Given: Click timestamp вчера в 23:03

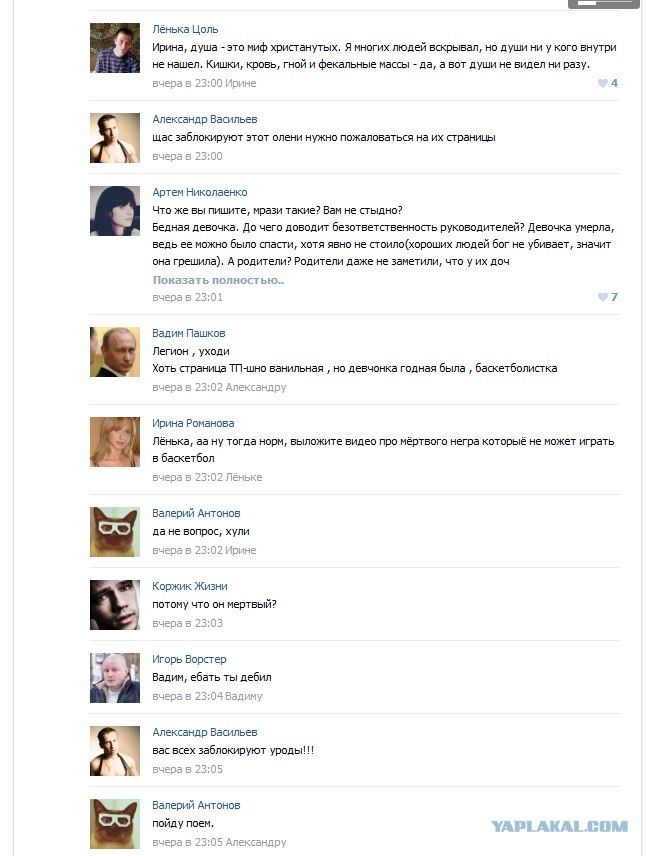Looking at the screenshot, I should (188, 623).
